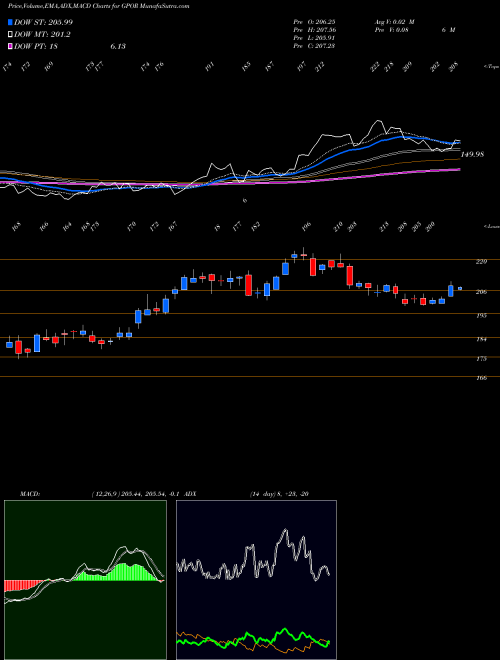Click the 191 top label above the EMA chart
Image resolution: width=500 pixels, height=660 pixels.
210,67
